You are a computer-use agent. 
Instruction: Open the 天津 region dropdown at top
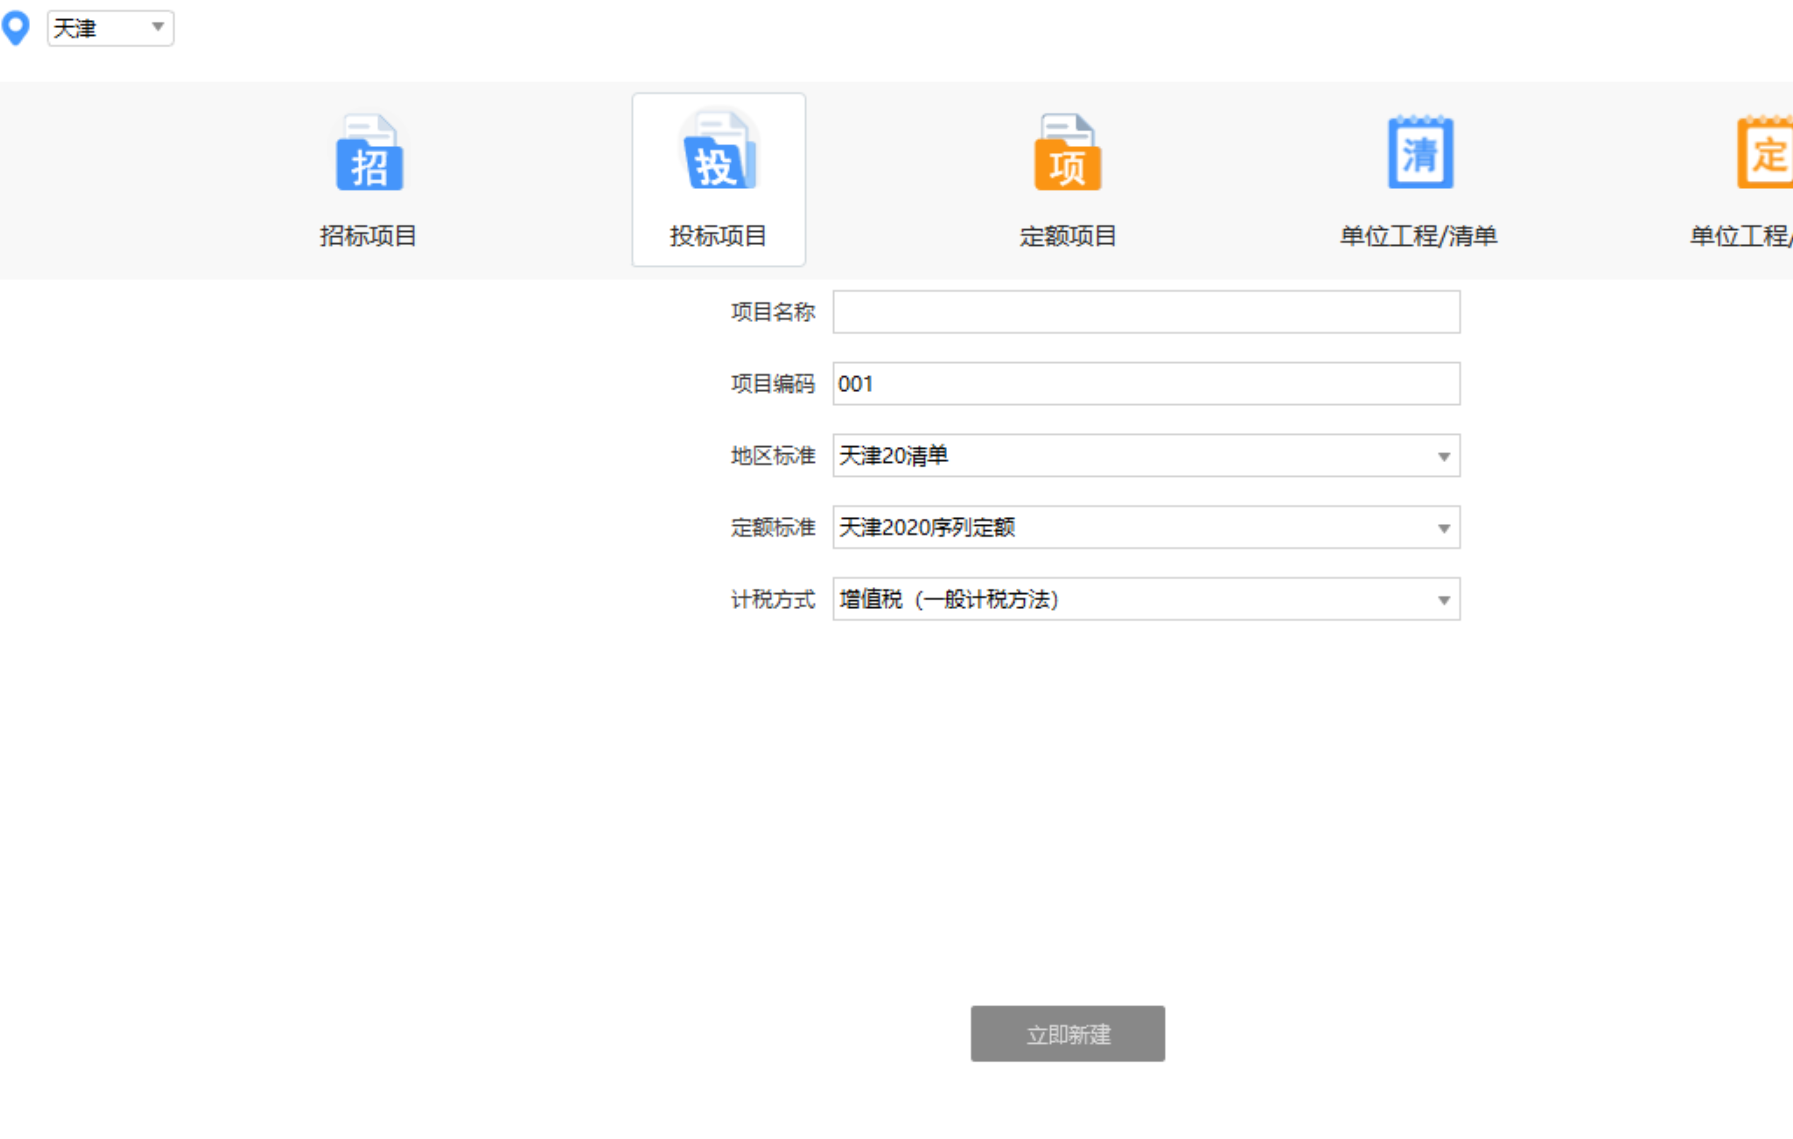click(110, 28)
